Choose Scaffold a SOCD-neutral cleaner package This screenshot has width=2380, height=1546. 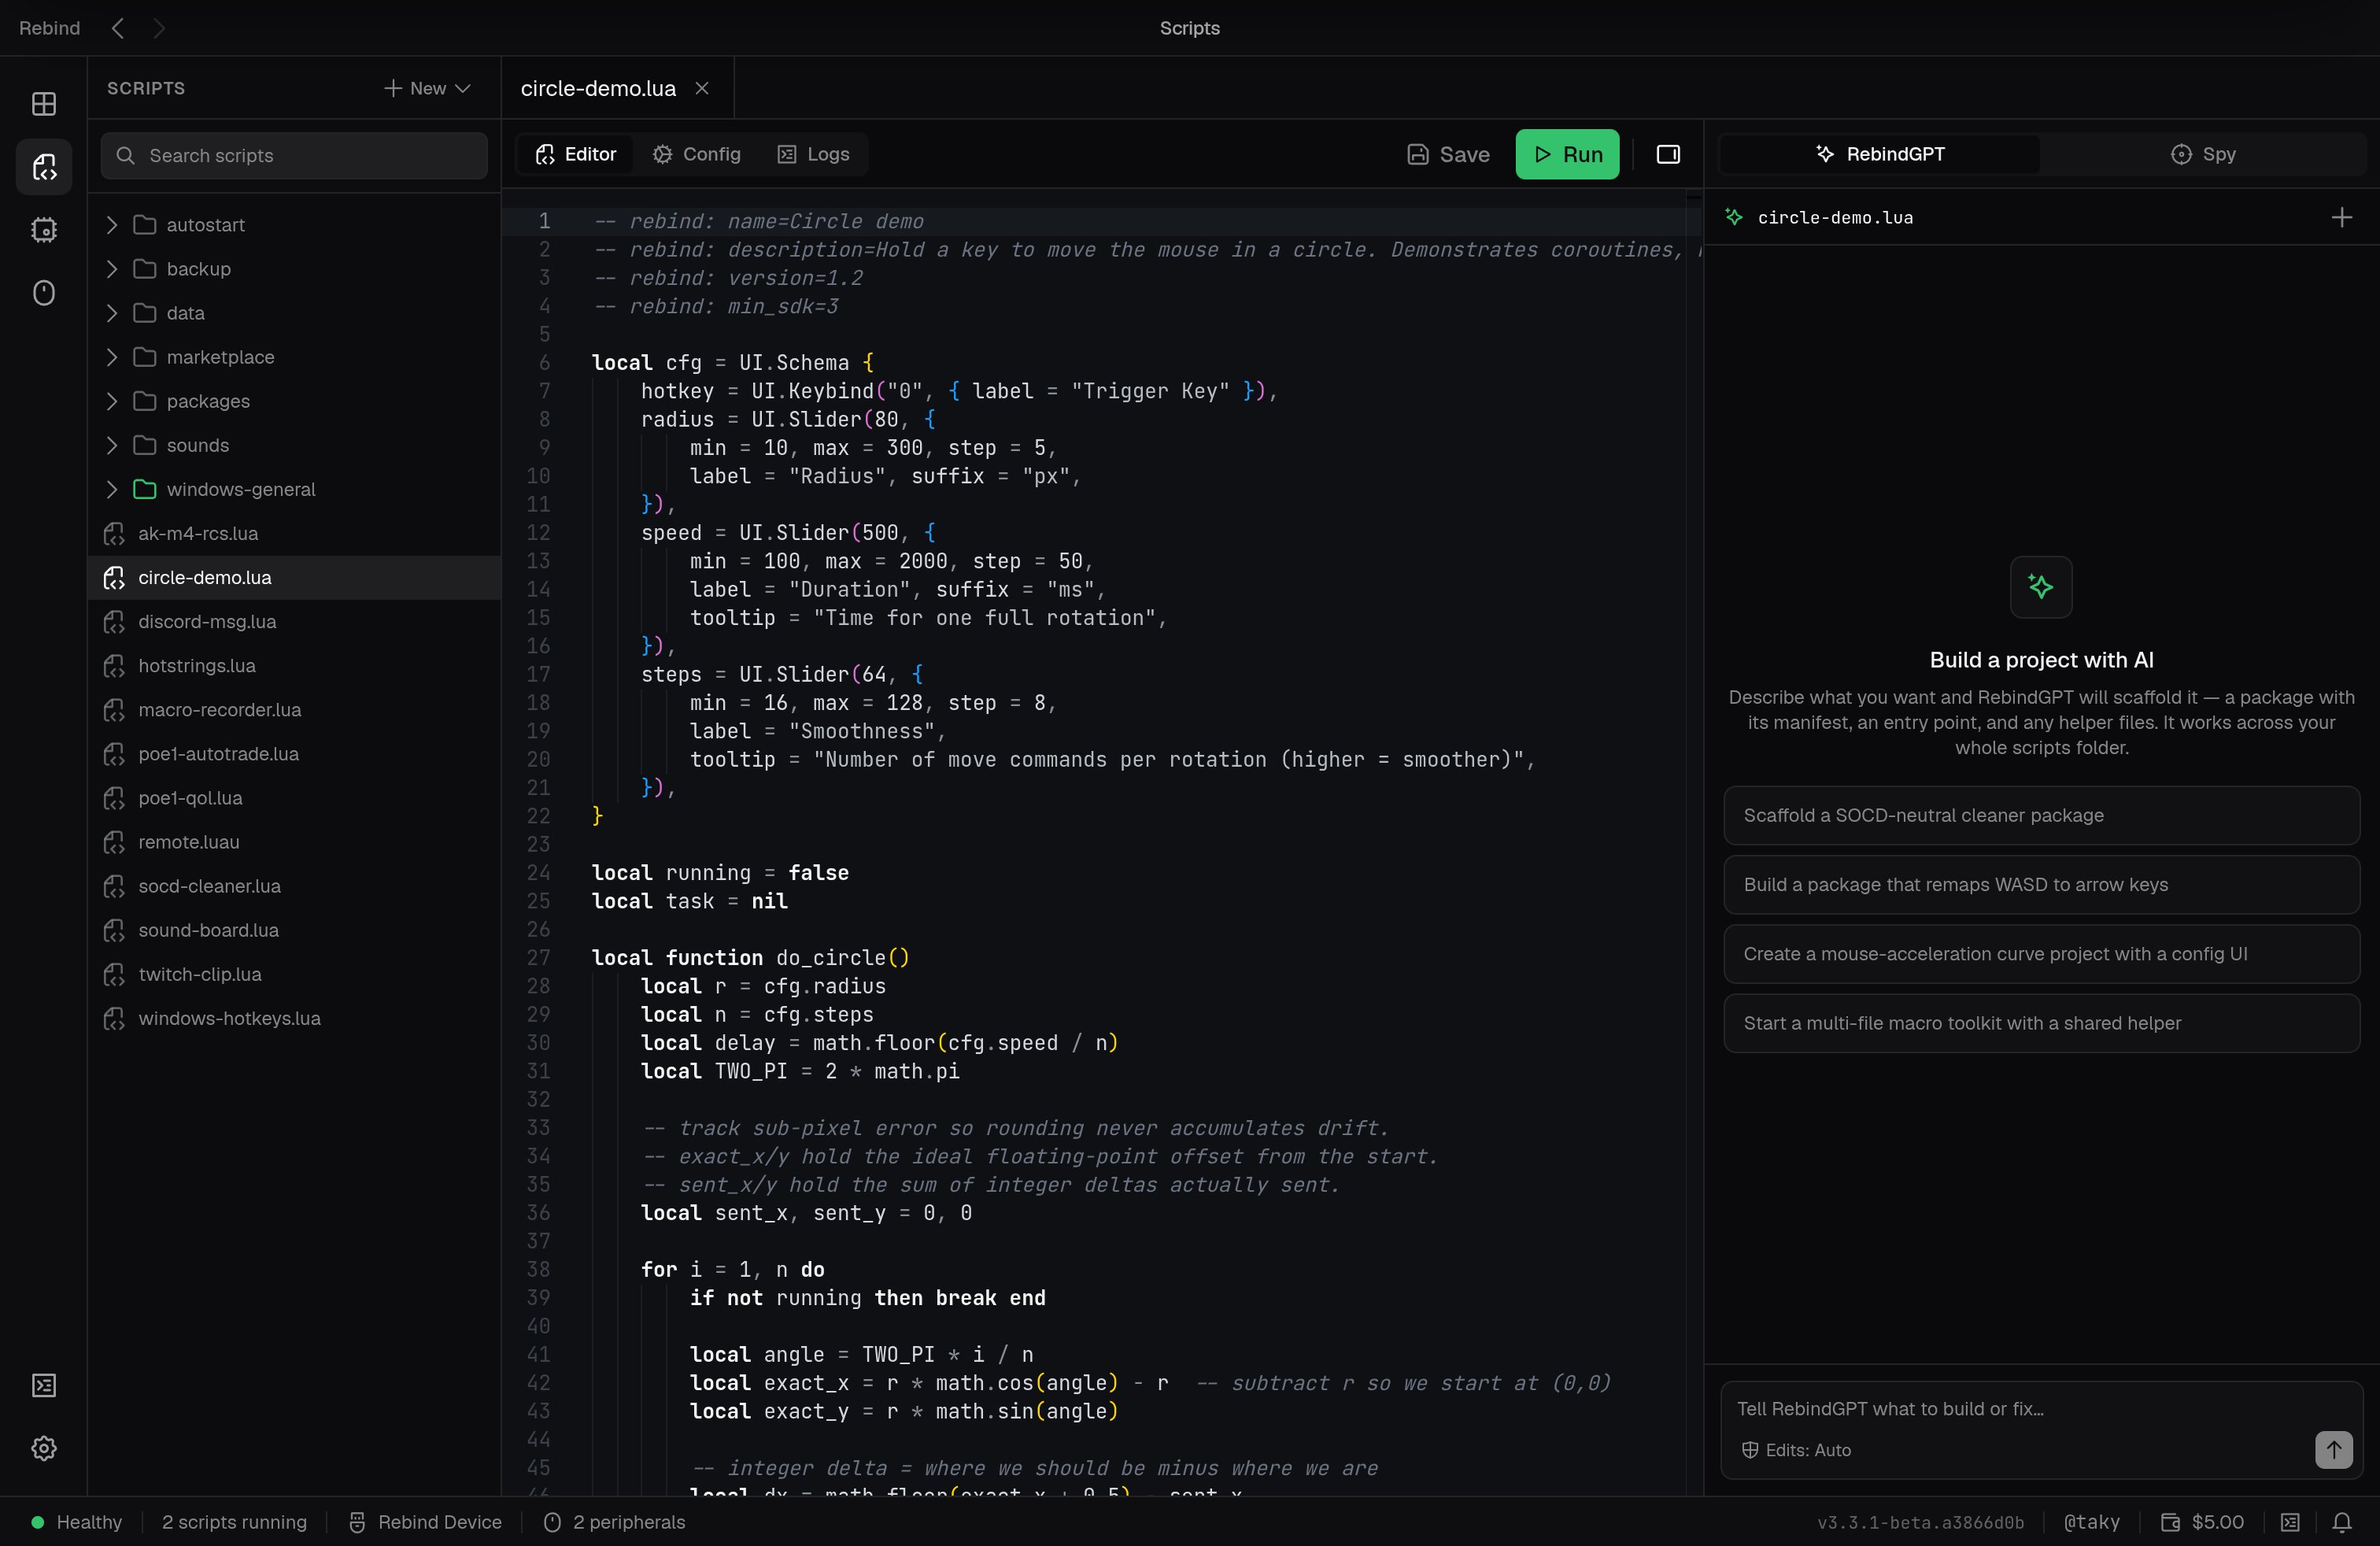(2041, 815)
